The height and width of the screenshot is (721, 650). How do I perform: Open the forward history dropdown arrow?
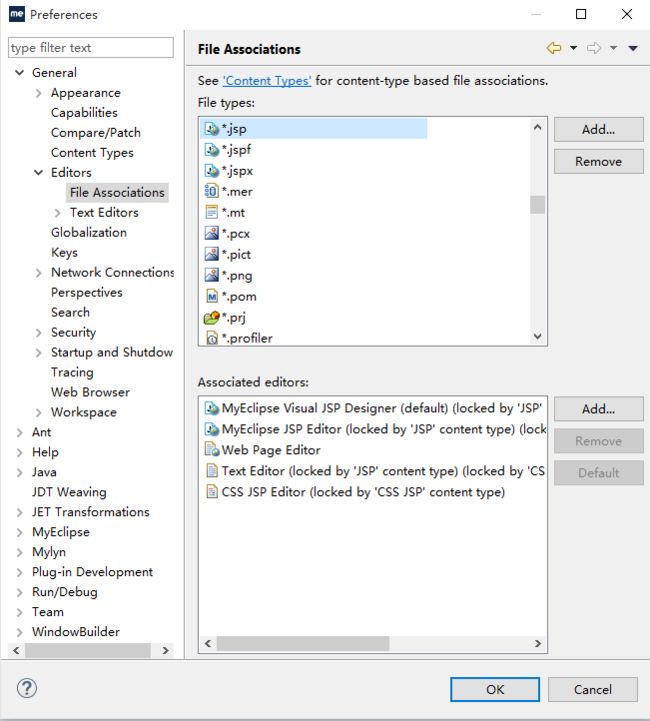[613, 48]
